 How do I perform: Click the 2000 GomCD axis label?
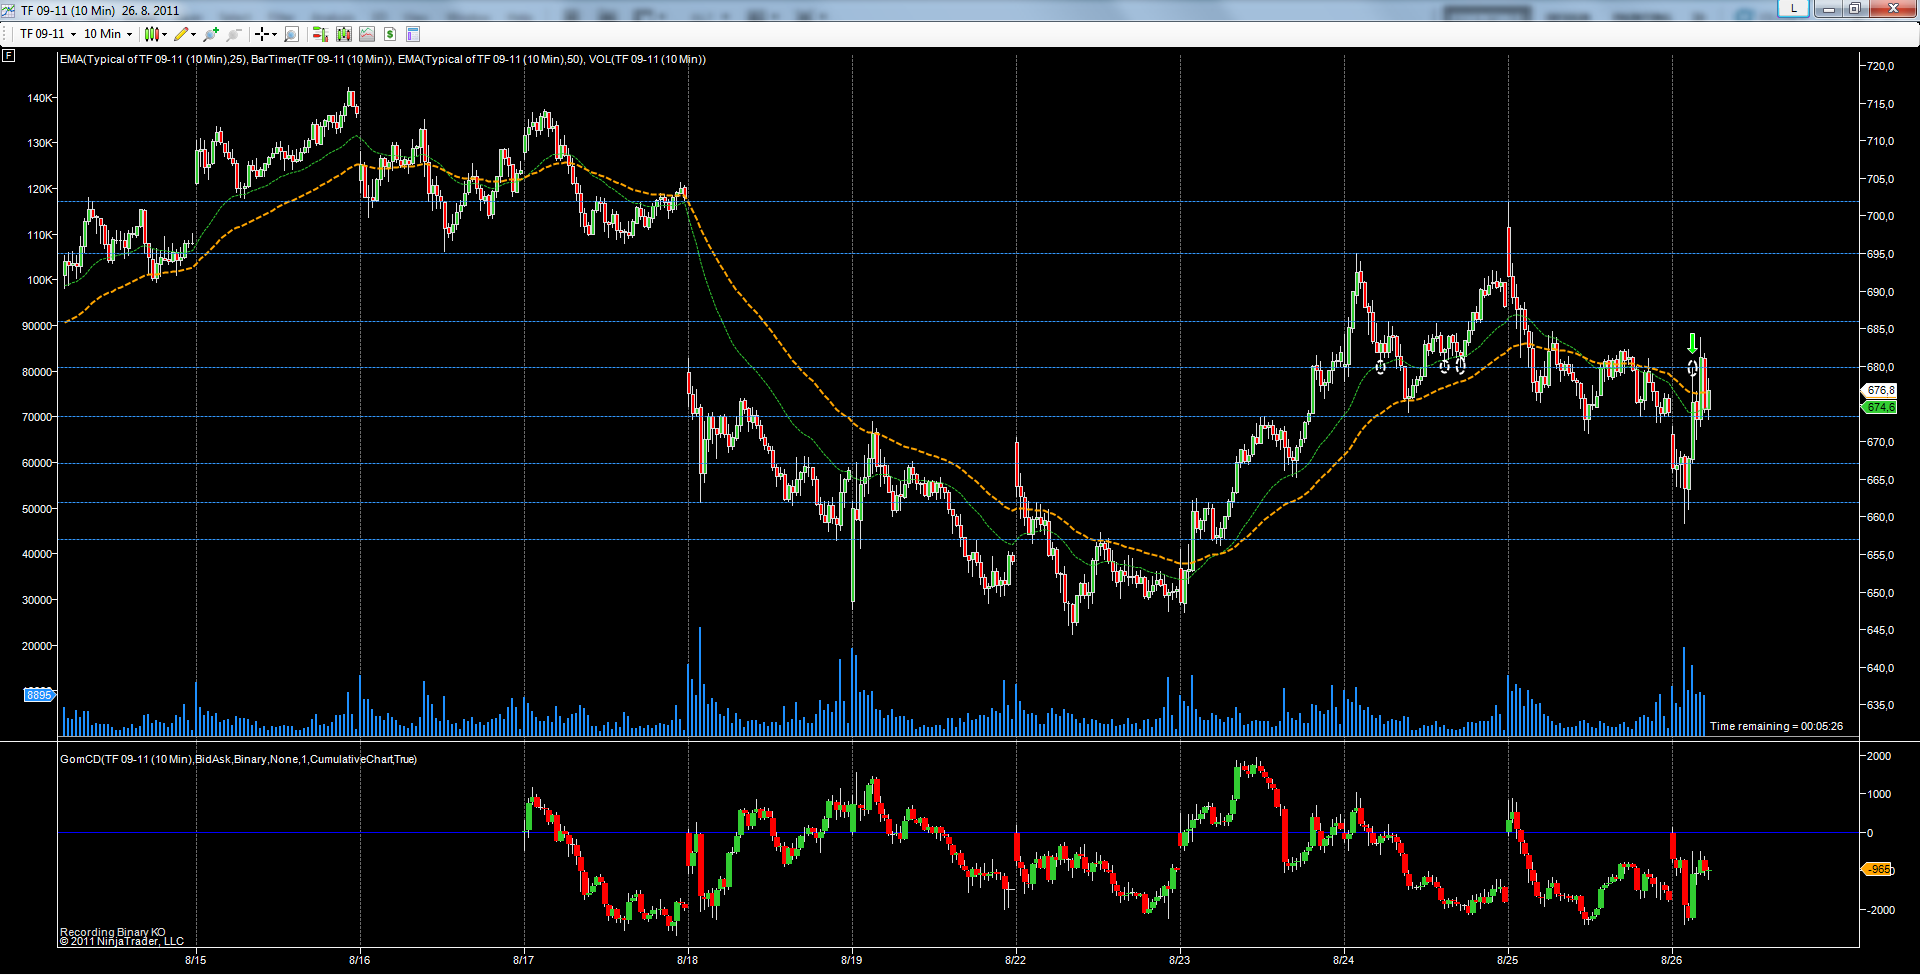tap(1879, 756)
